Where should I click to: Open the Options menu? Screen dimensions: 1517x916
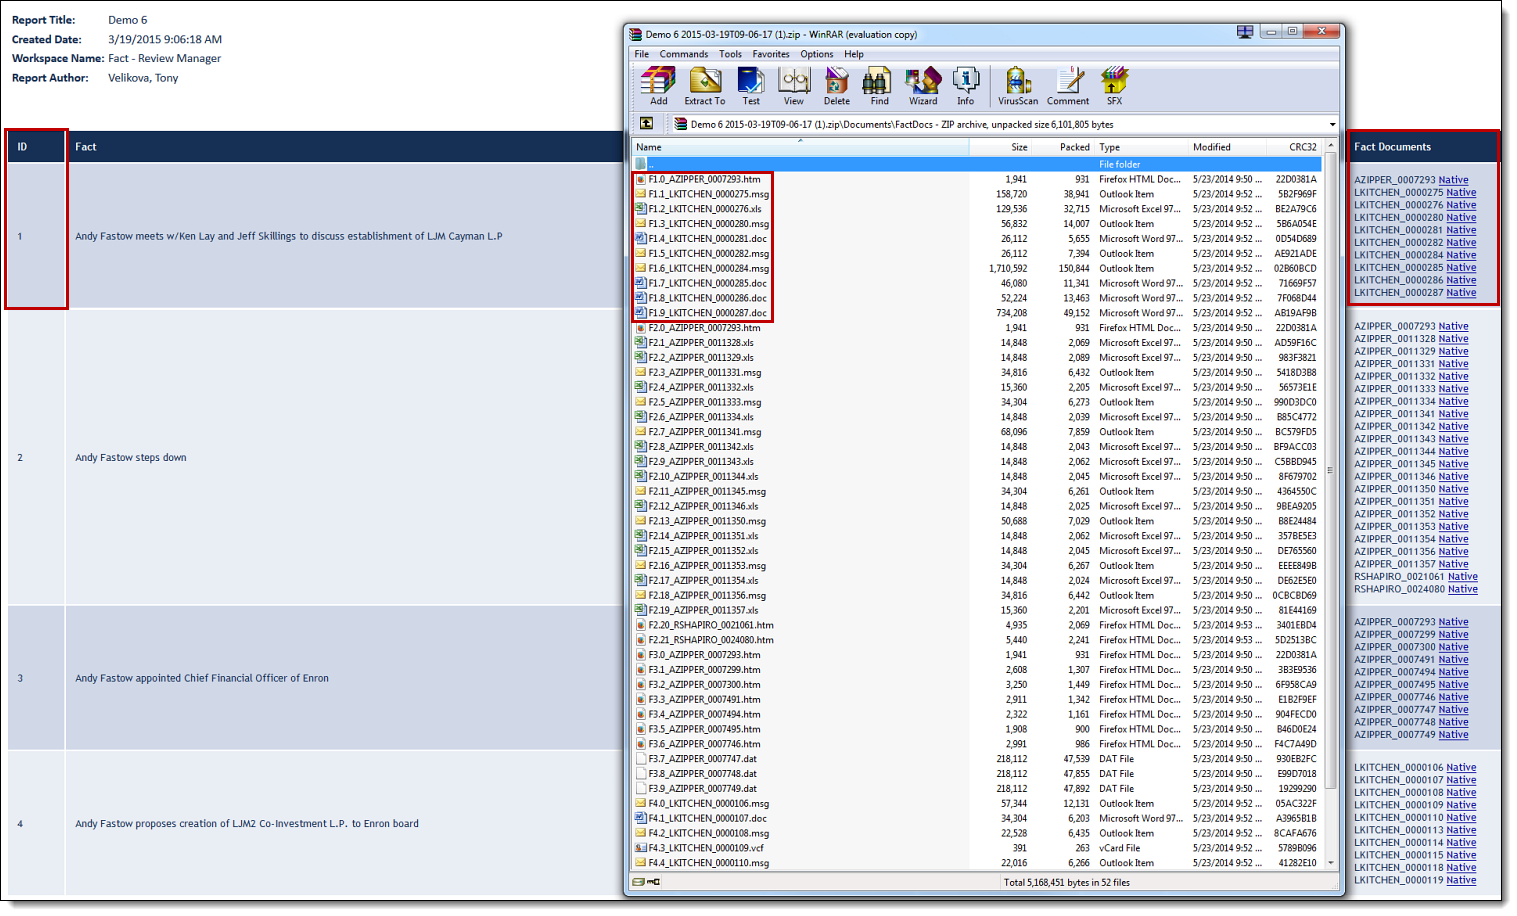coord(816,54)
